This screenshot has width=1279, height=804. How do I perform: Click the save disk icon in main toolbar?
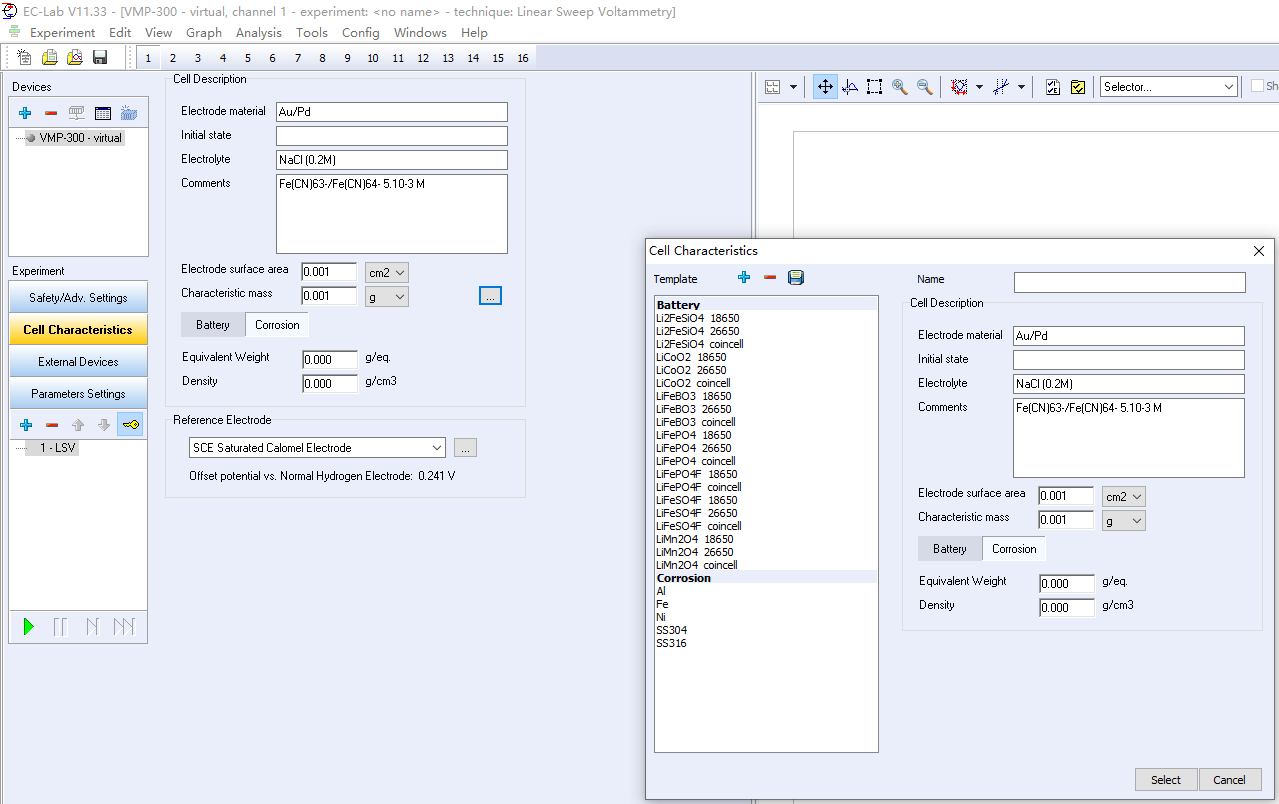coord(100,58)
